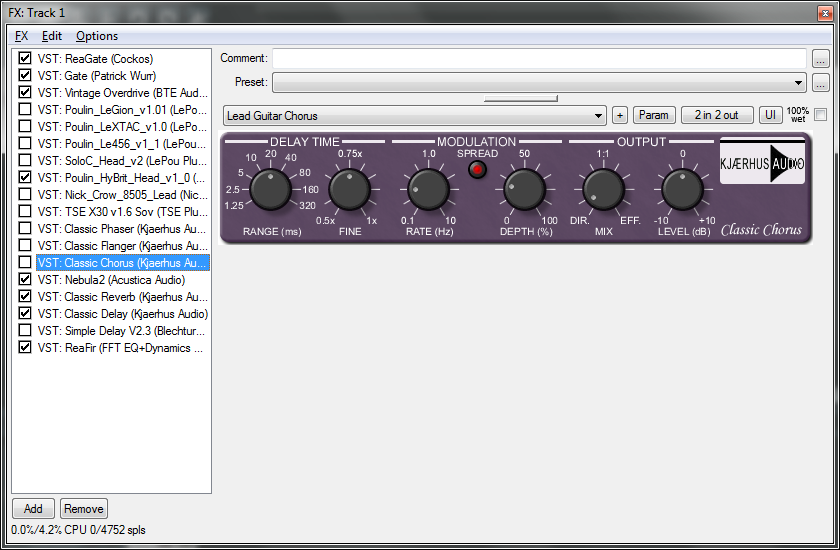Open the Options menu

click(97, 36)
